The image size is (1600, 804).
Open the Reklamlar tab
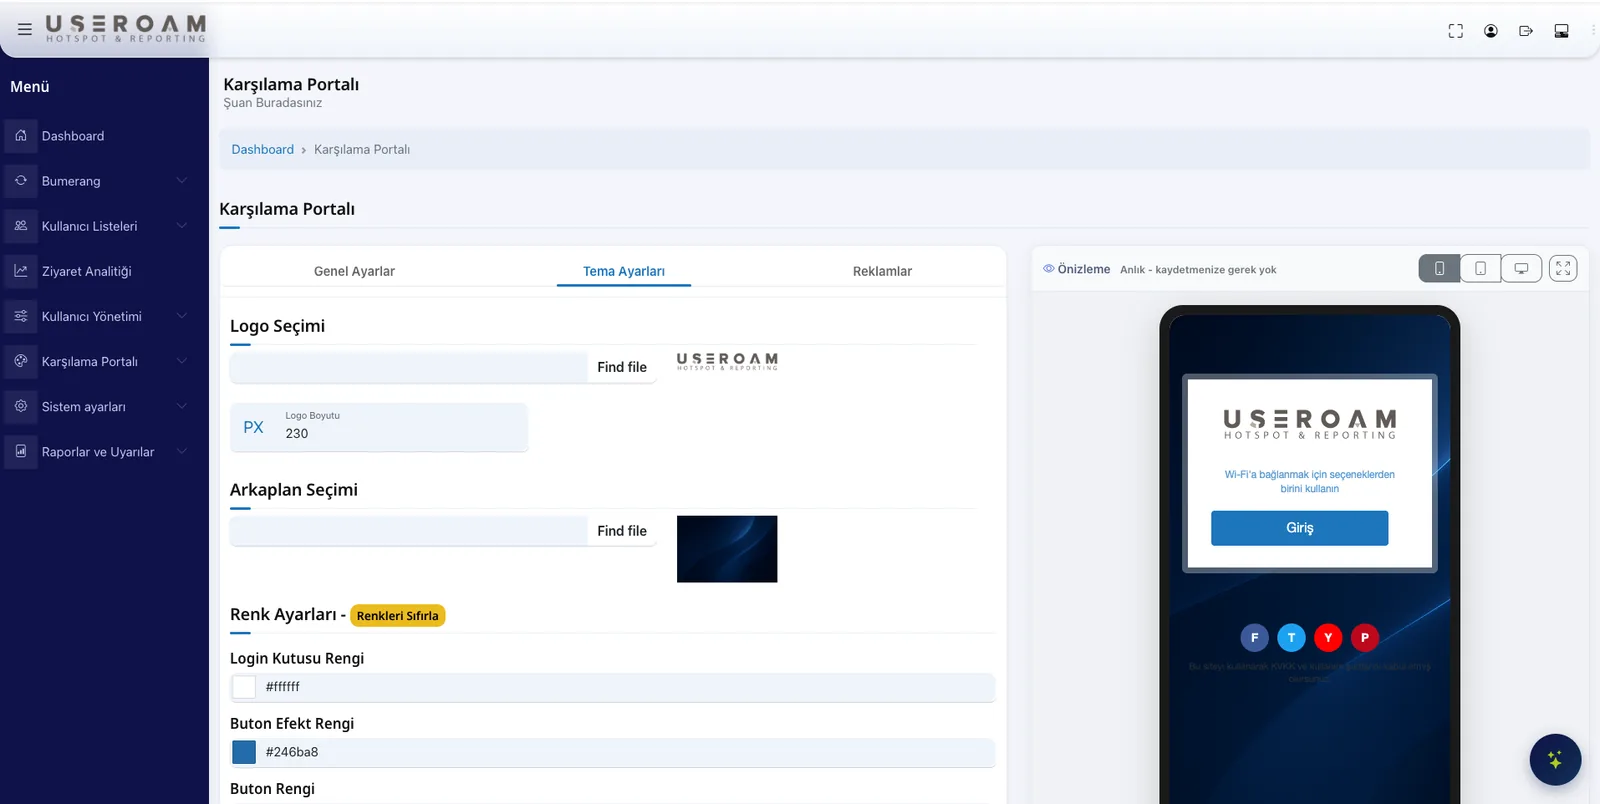(x=882, y=271)
